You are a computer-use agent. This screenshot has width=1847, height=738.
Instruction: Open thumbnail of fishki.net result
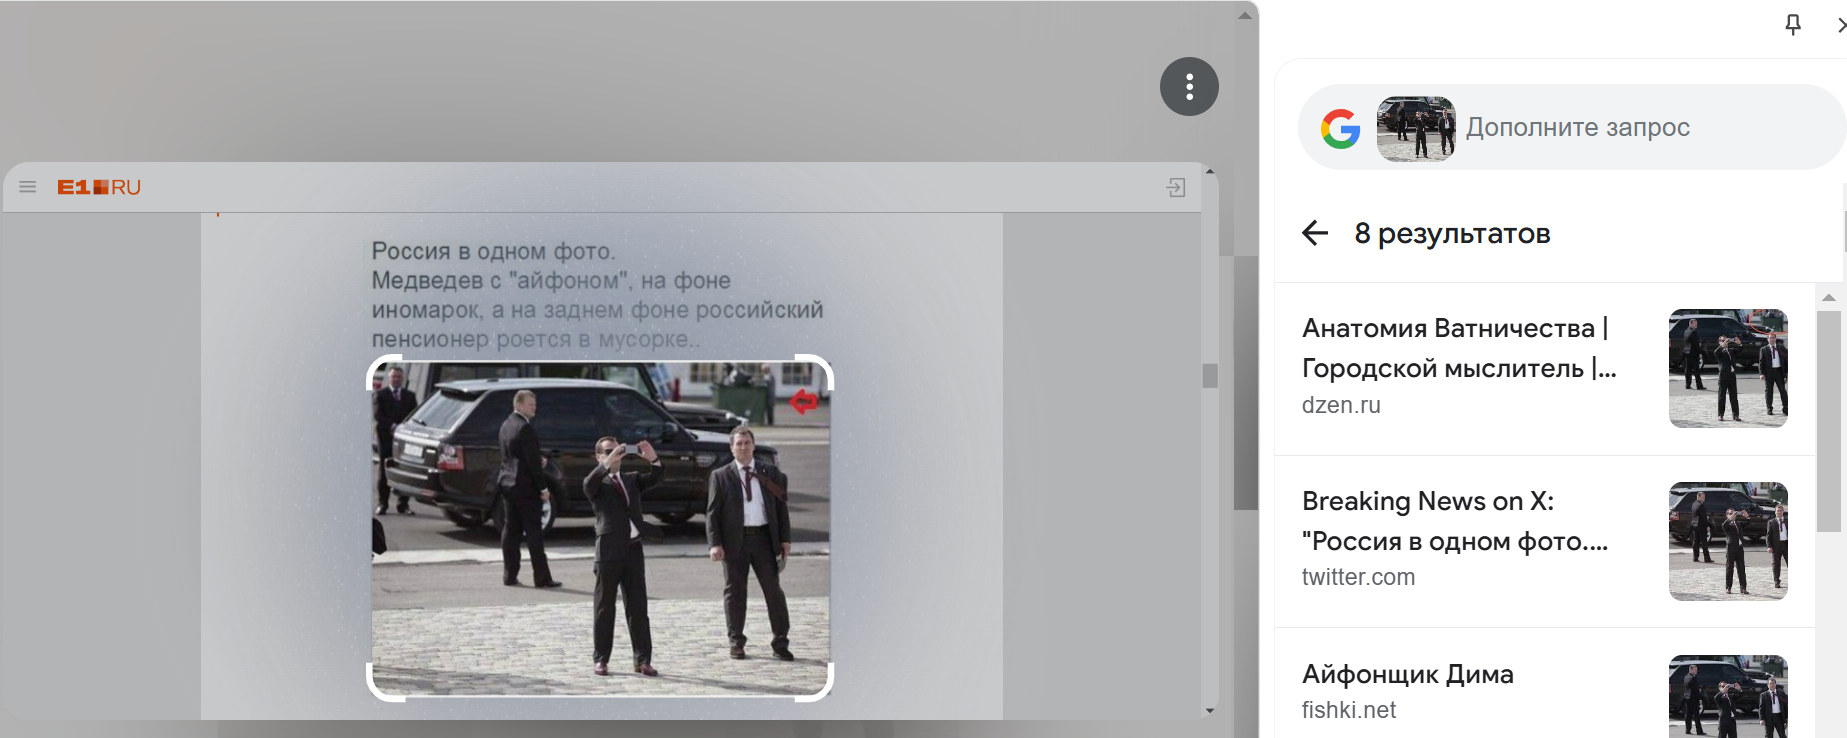(x=1728, y=697)
